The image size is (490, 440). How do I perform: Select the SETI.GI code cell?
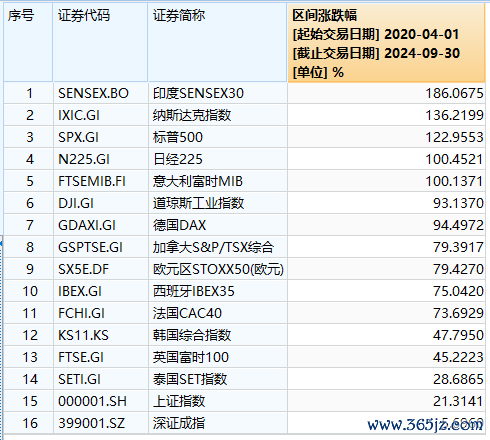pos(100,379)
